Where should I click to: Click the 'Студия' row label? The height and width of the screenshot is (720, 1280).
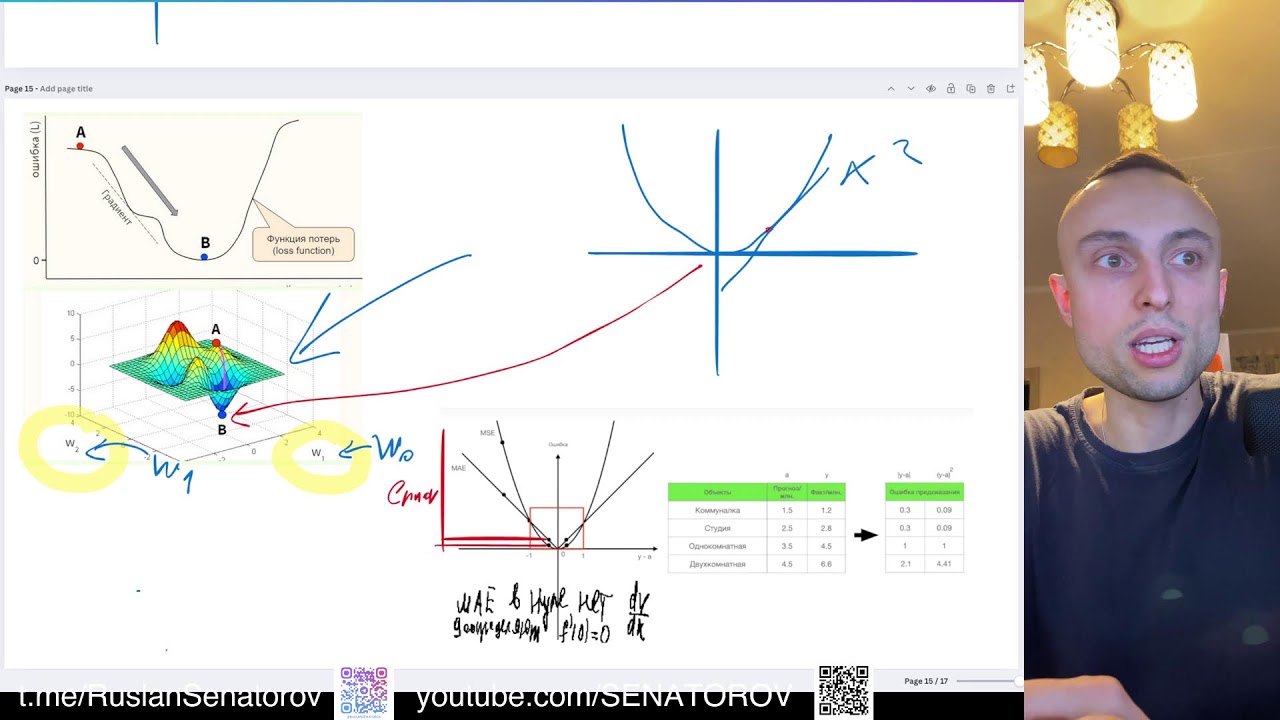pos(717,528)
